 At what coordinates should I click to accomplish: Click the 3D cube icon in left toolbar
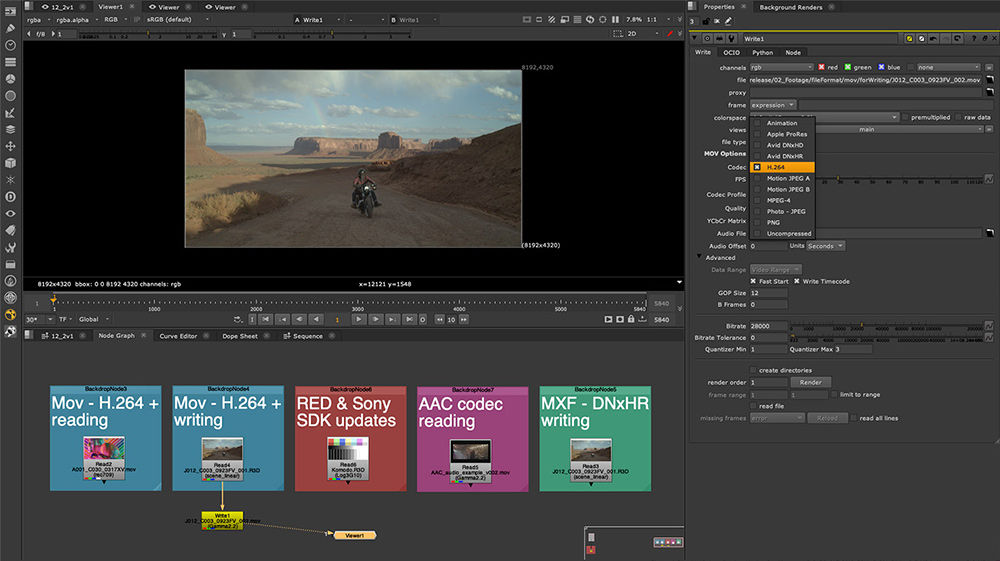(x=10, y=162)
